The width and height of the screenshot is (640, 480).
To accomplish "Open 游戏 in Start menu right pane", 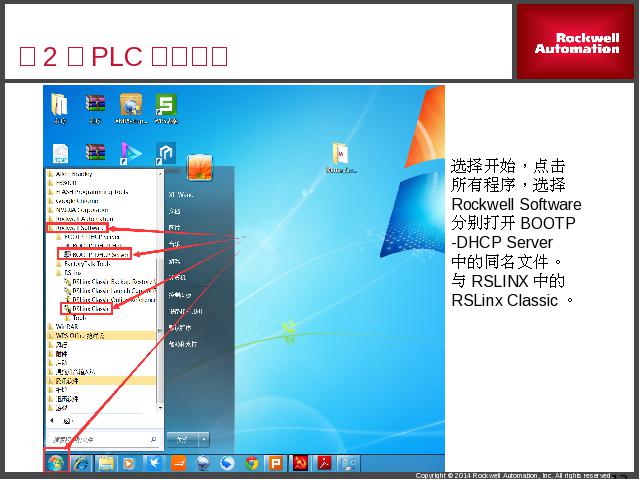I will [x=175, y=261].
